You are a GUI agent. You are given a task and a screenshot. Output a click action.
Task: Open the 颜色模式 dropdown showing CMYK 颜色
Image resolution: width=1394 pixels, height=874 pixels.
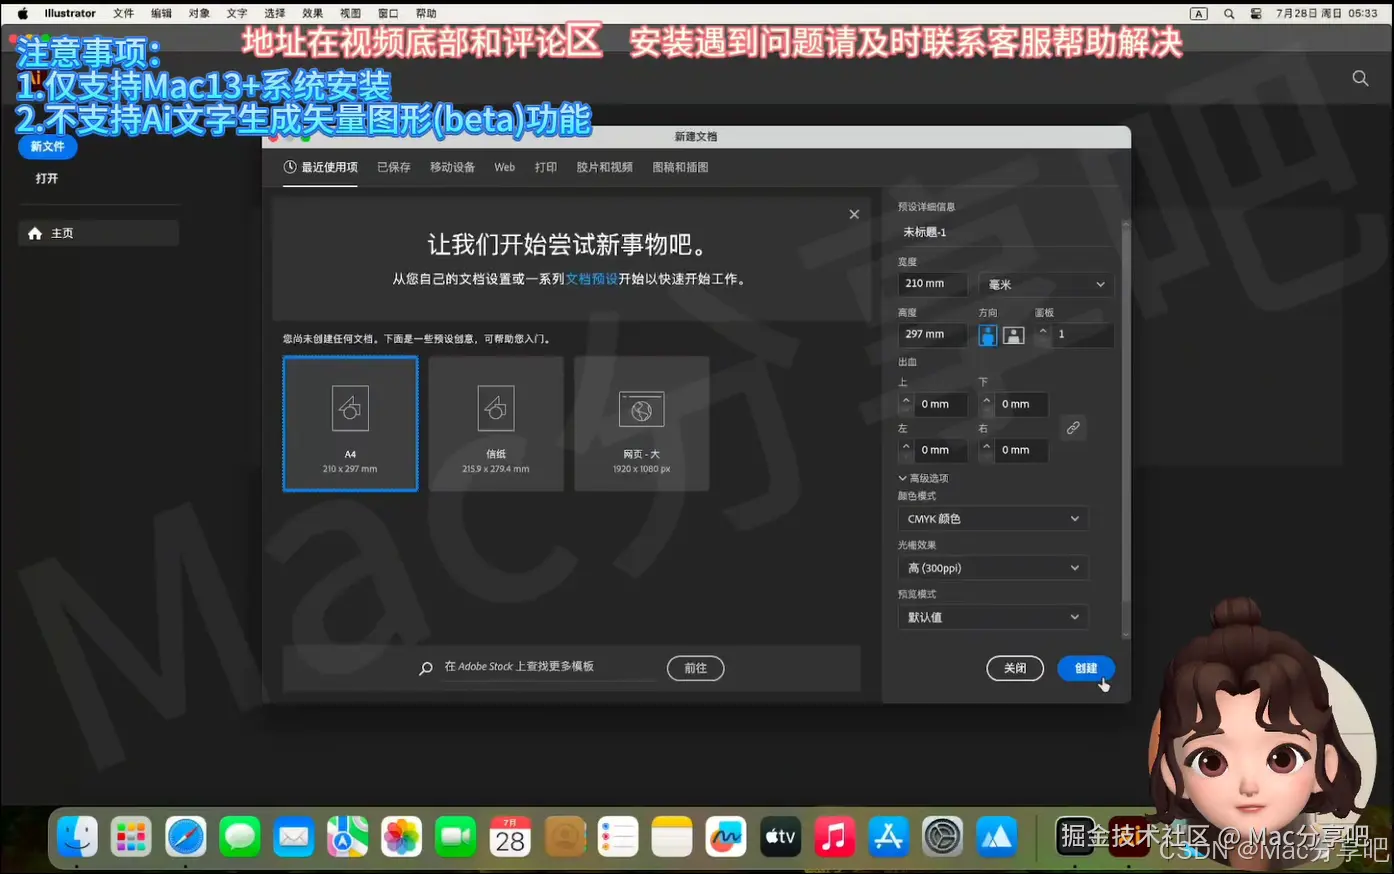click(992, 518)
